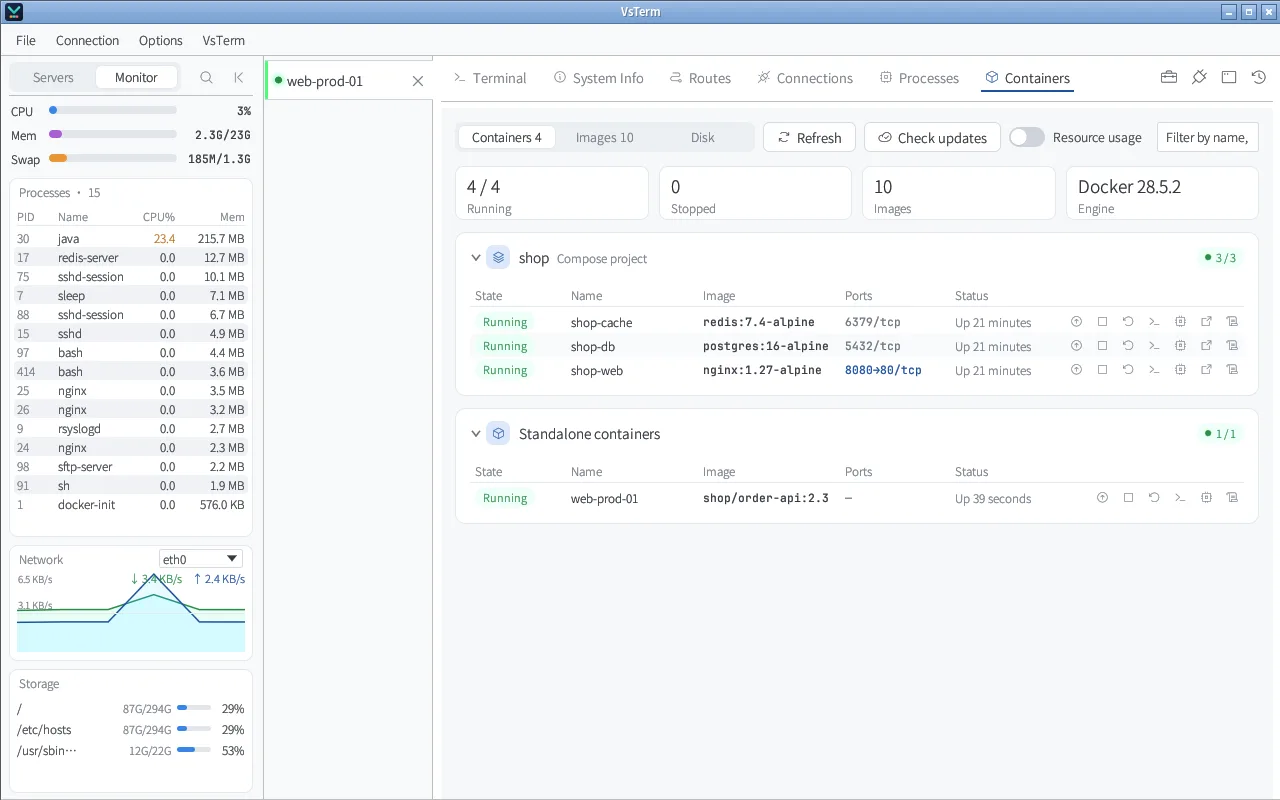Stop the web-prod-01 standalone container

pos(1128,498)
